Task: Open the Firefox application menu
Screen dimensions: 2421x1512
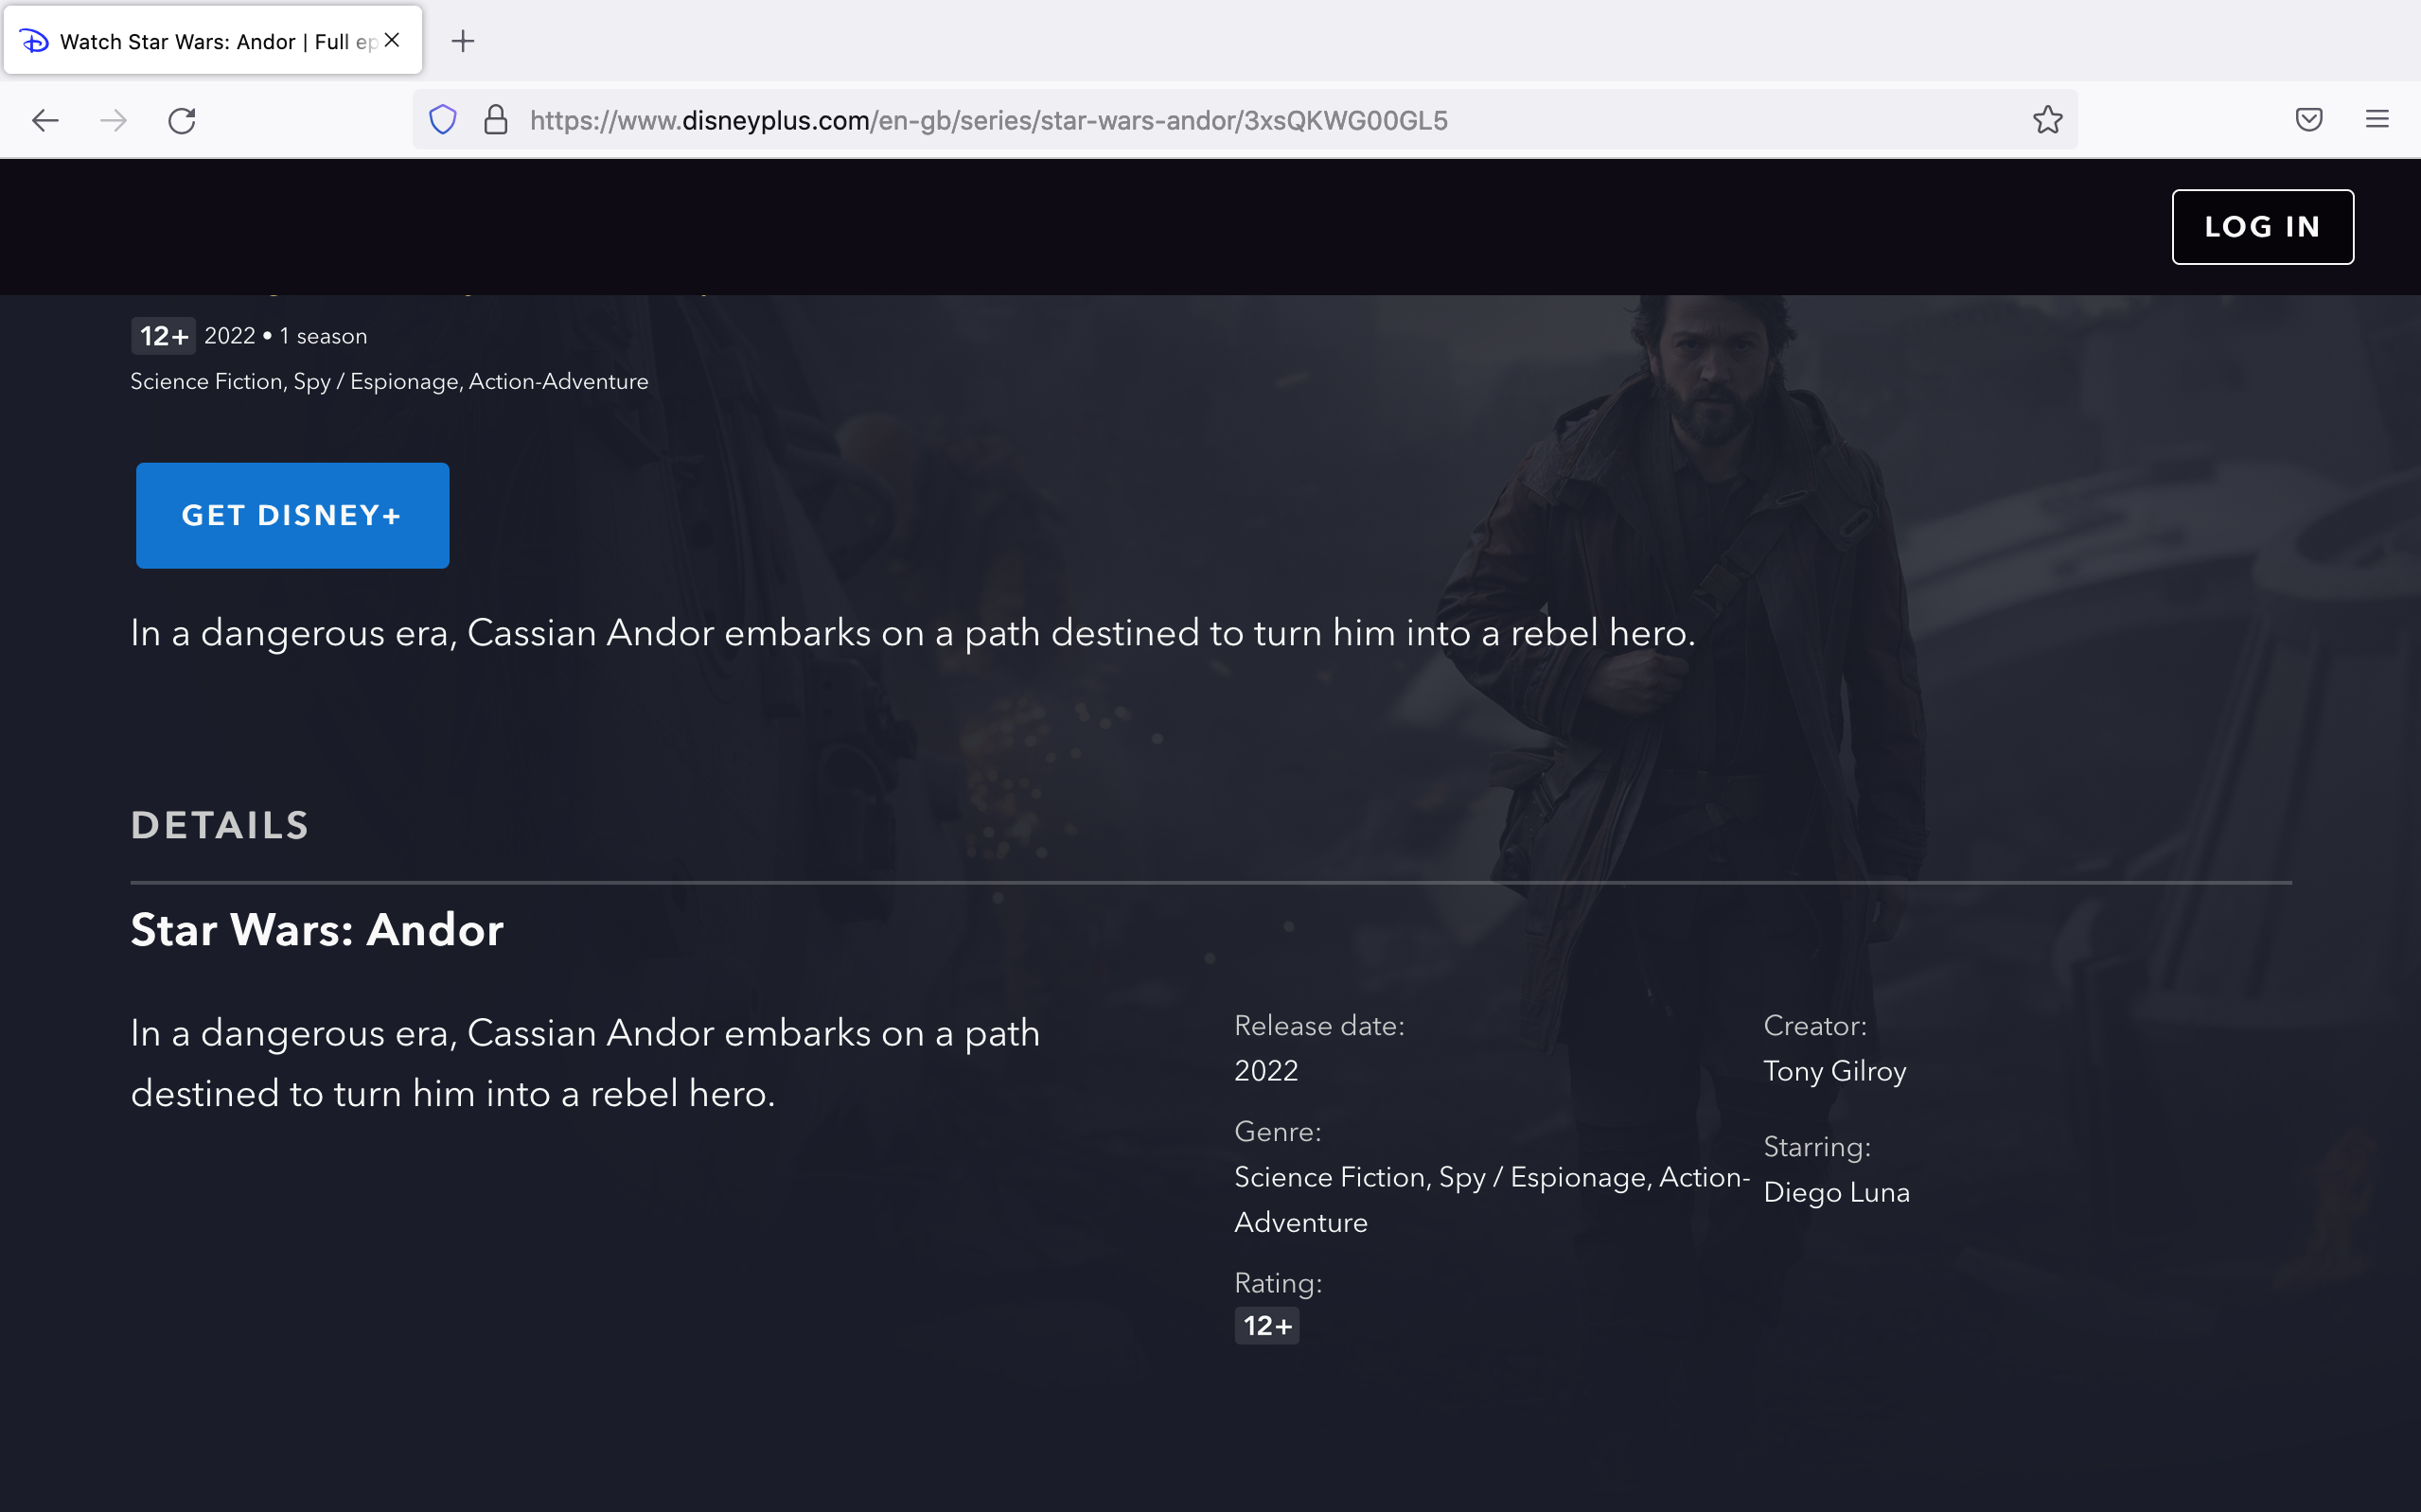Action: (2377, 120)
